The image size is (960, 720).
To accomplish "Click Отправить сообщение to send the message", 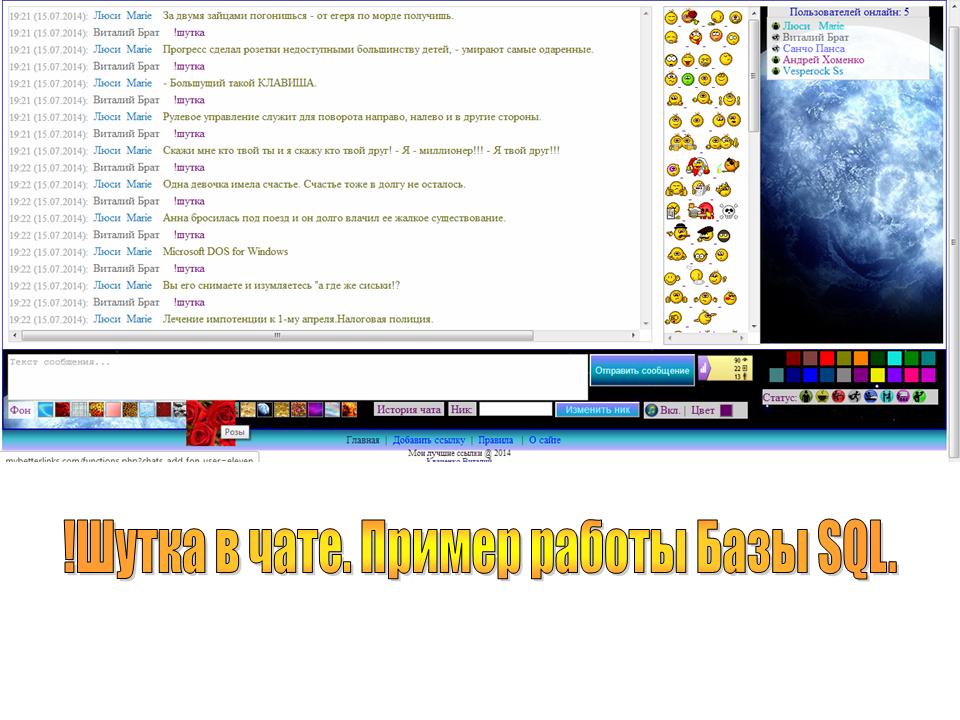I will tap(642, 370).
